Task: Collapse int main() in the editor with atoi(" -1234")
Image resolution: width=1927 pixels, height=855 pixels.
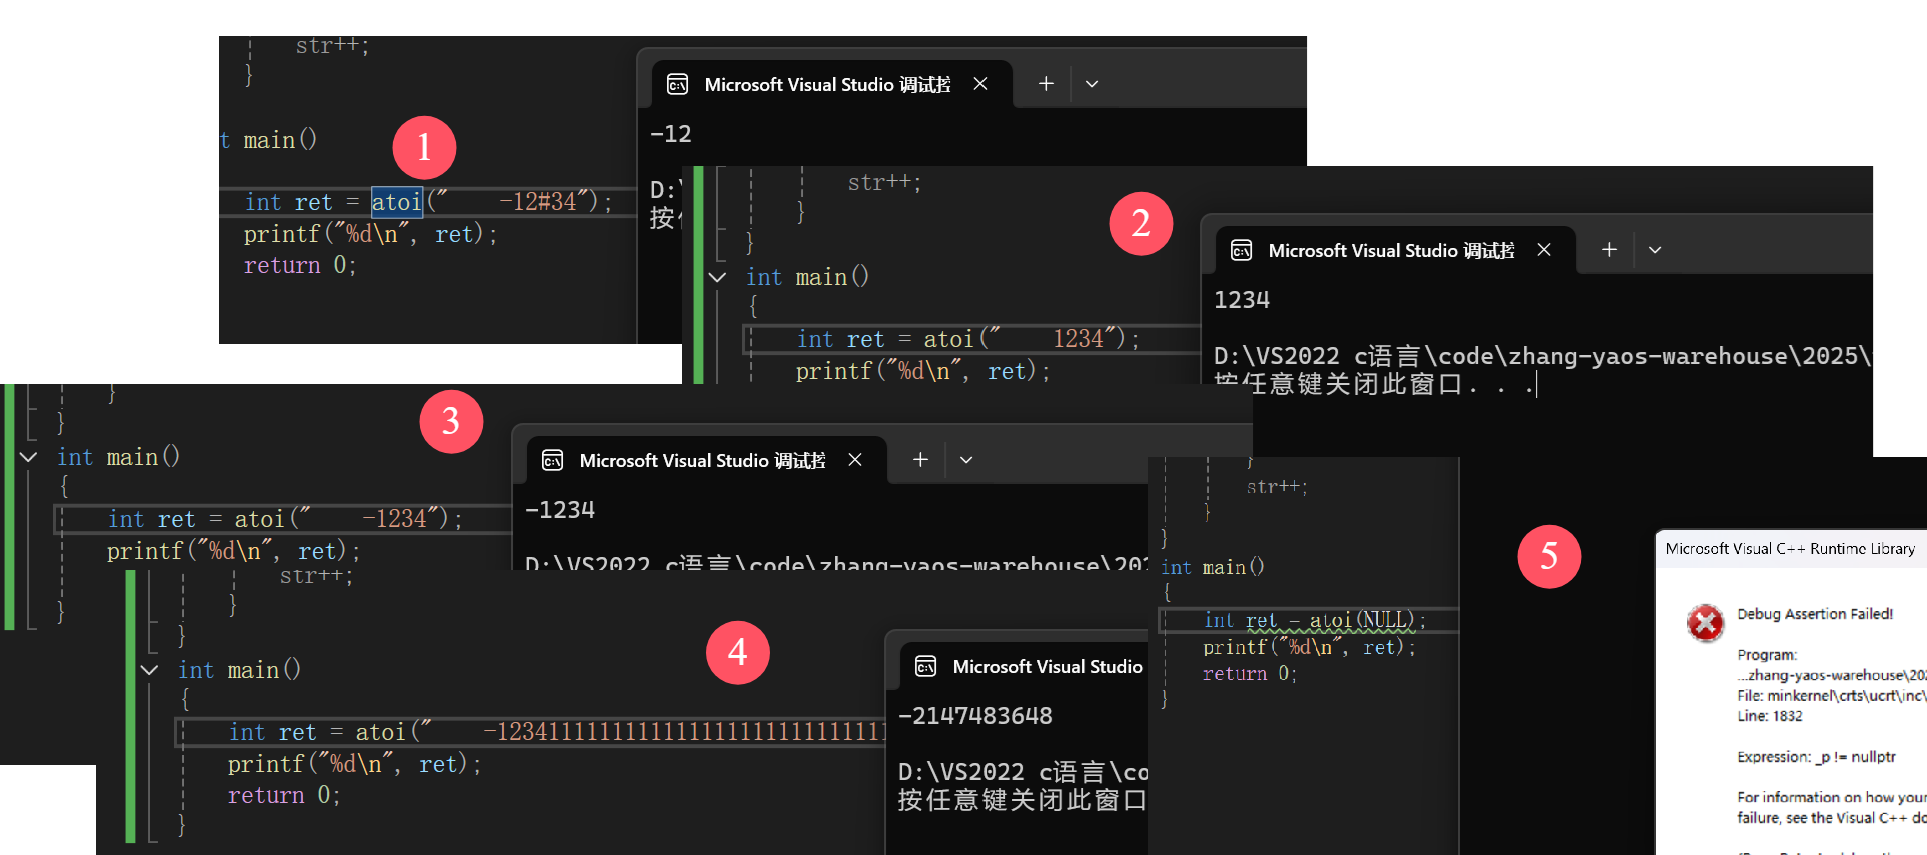Action: tap(28, 457)
